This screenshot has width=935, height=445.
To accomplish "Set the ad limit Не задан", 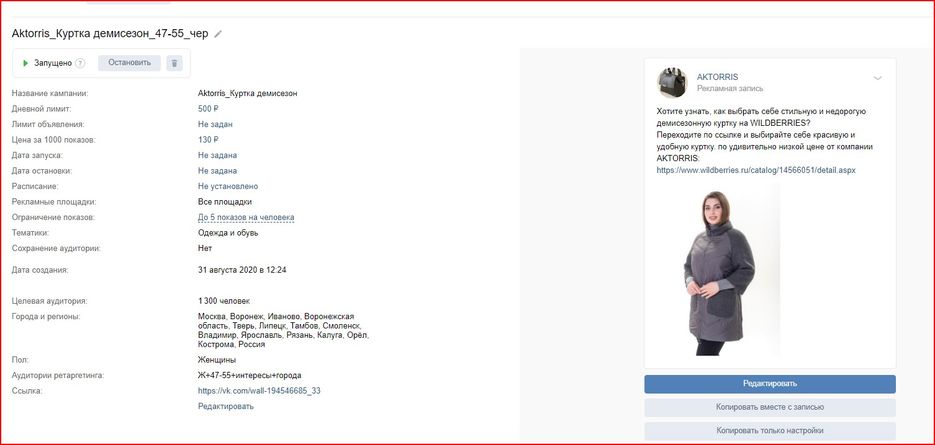I will pyautogui.click(x=215, y=124).
